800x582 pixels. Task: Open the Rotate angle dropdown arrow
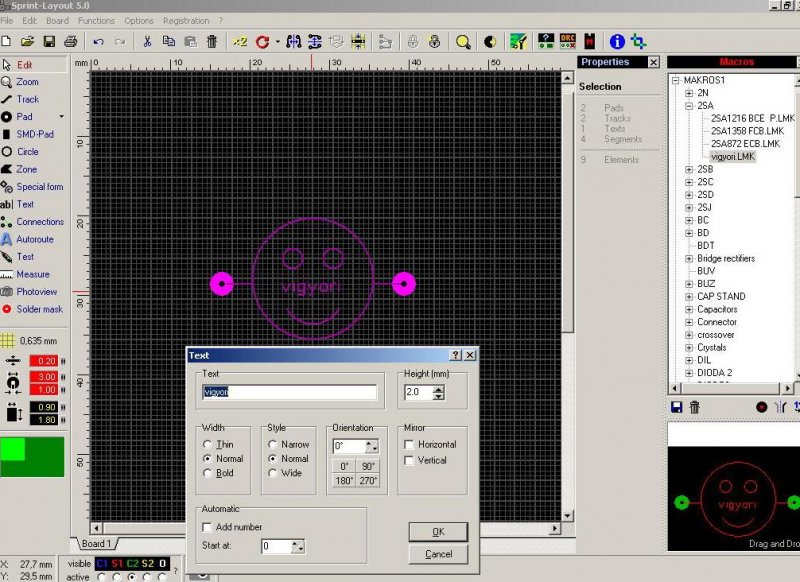click(x=278, y=42)
